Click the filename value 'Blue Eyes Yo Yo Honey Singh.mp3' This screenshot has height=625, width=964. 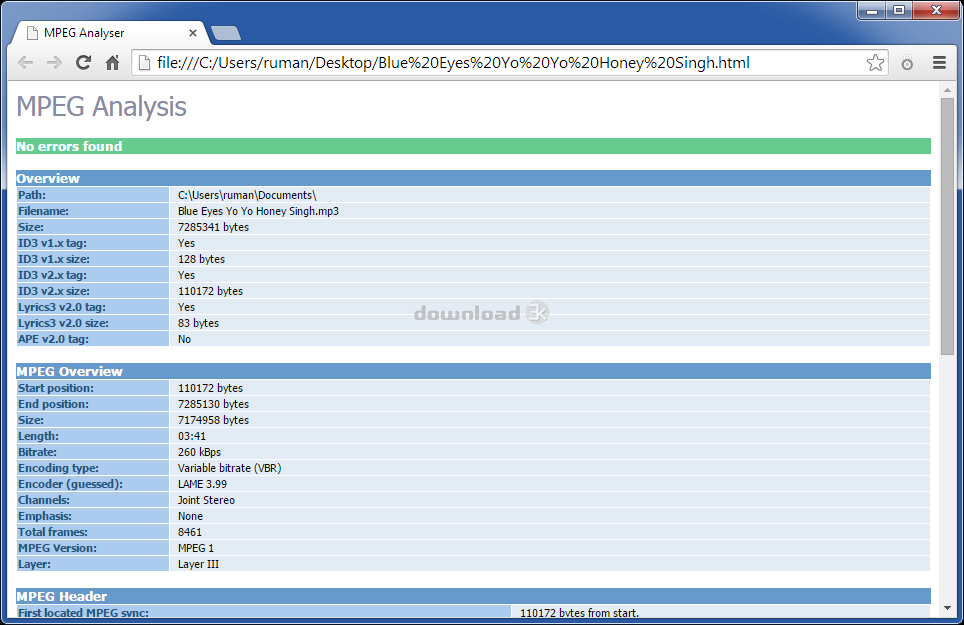coord(258,211)
